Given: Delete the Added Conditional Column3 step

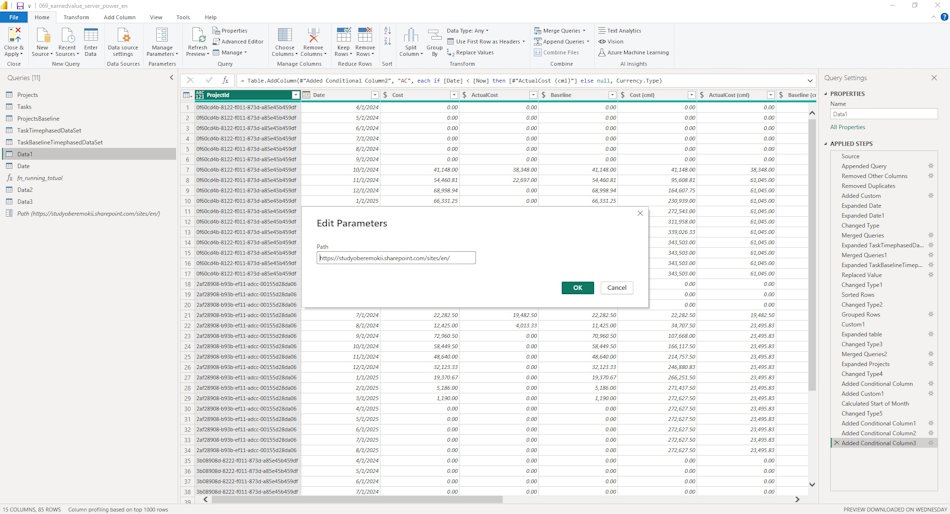Looking at the screenshot, I should pos(837,443).
